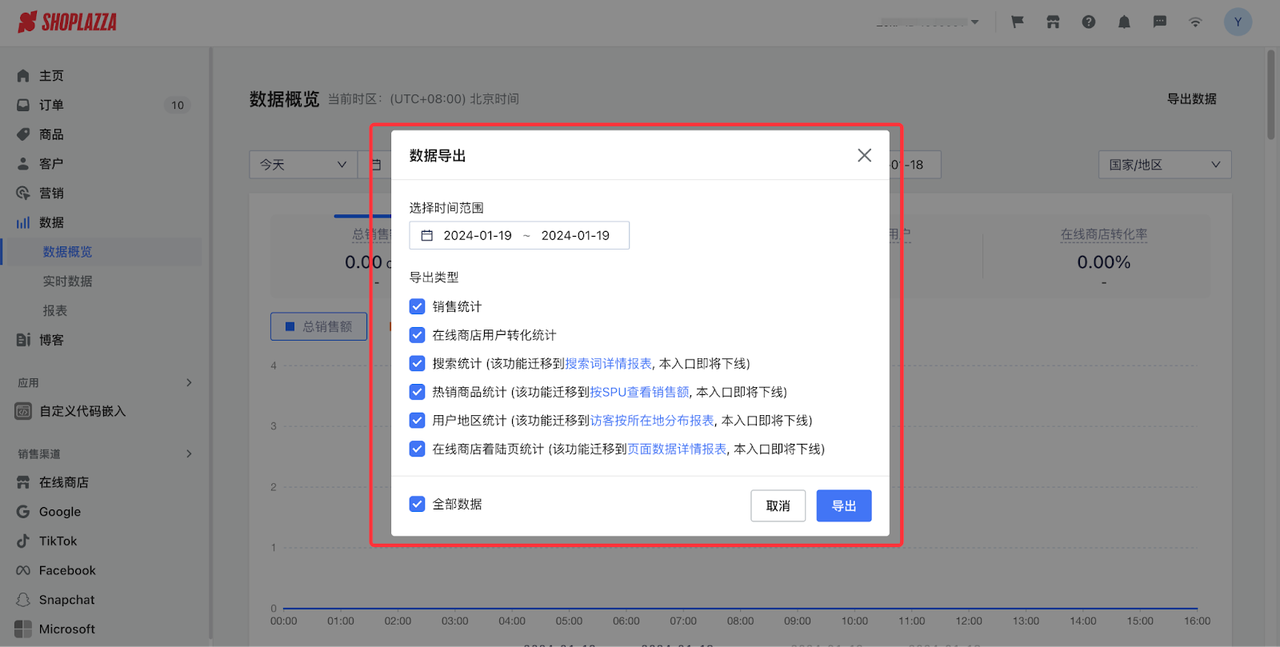Image resolution: width=1280 pixels, height=647 pixels.
Task: Open the notifications bell in top bar
Action: coord(1124,21)
